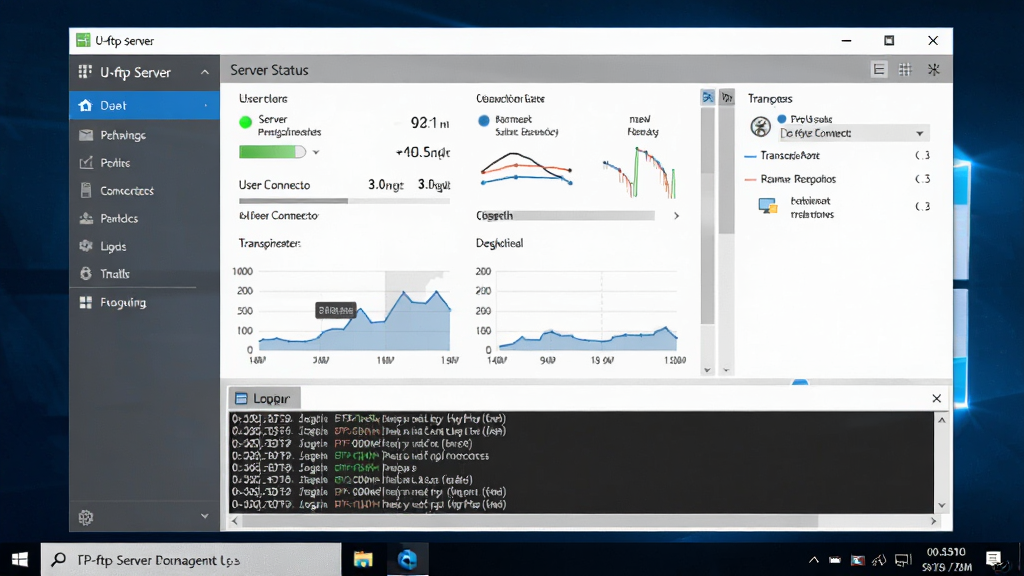Click the first small chart tab icon
Screen dimensions: 1024x576
pyautogui.click(x=708, y=97)
